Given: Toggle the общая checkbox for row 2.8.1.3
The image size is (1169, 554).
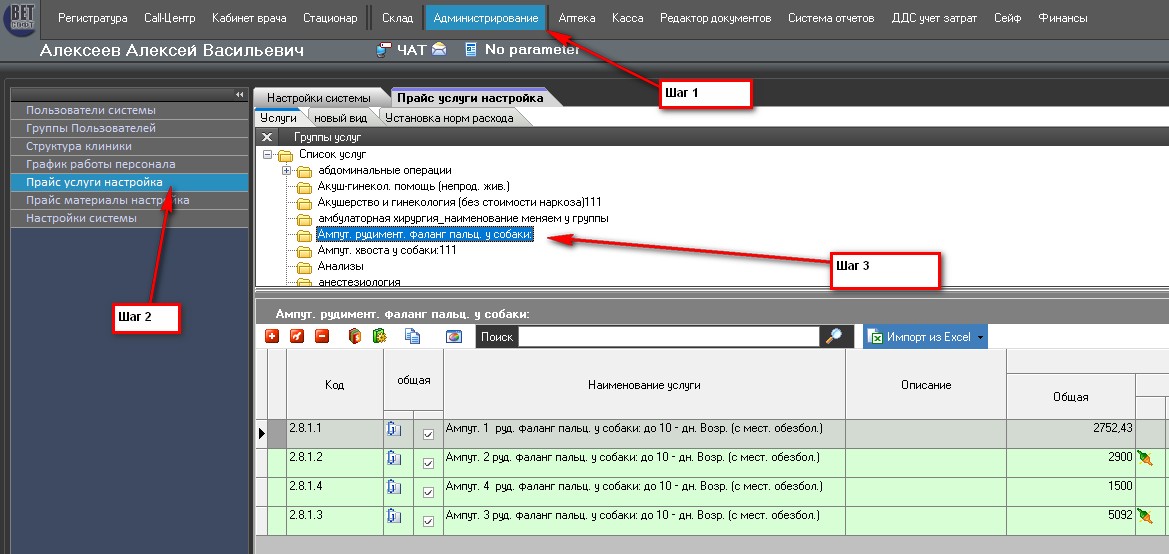Looking at the screenshot, I should [429, 521].
